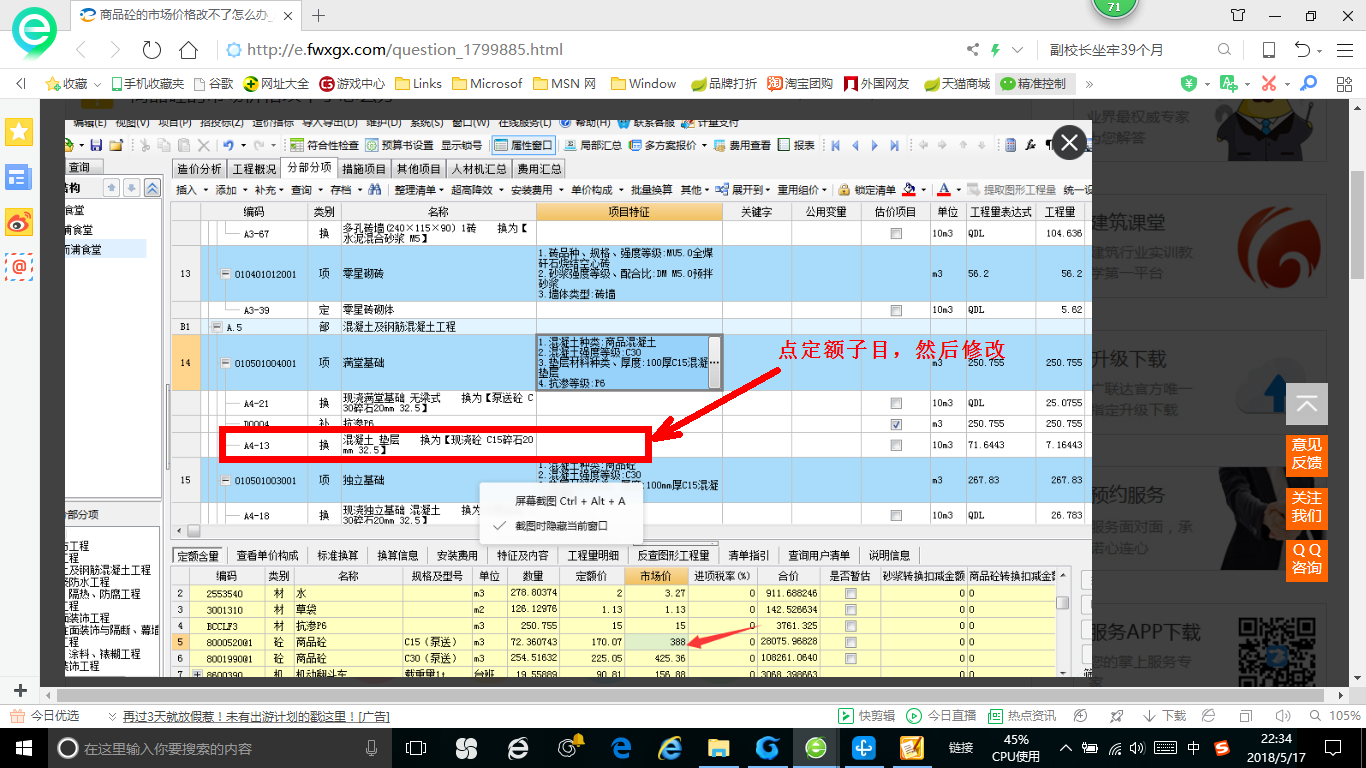Viewport: 1366px width, 768px height.
Task: Toggle 是否暂估 checkbox in C15 商品砼 row
Action: [851, 641]
